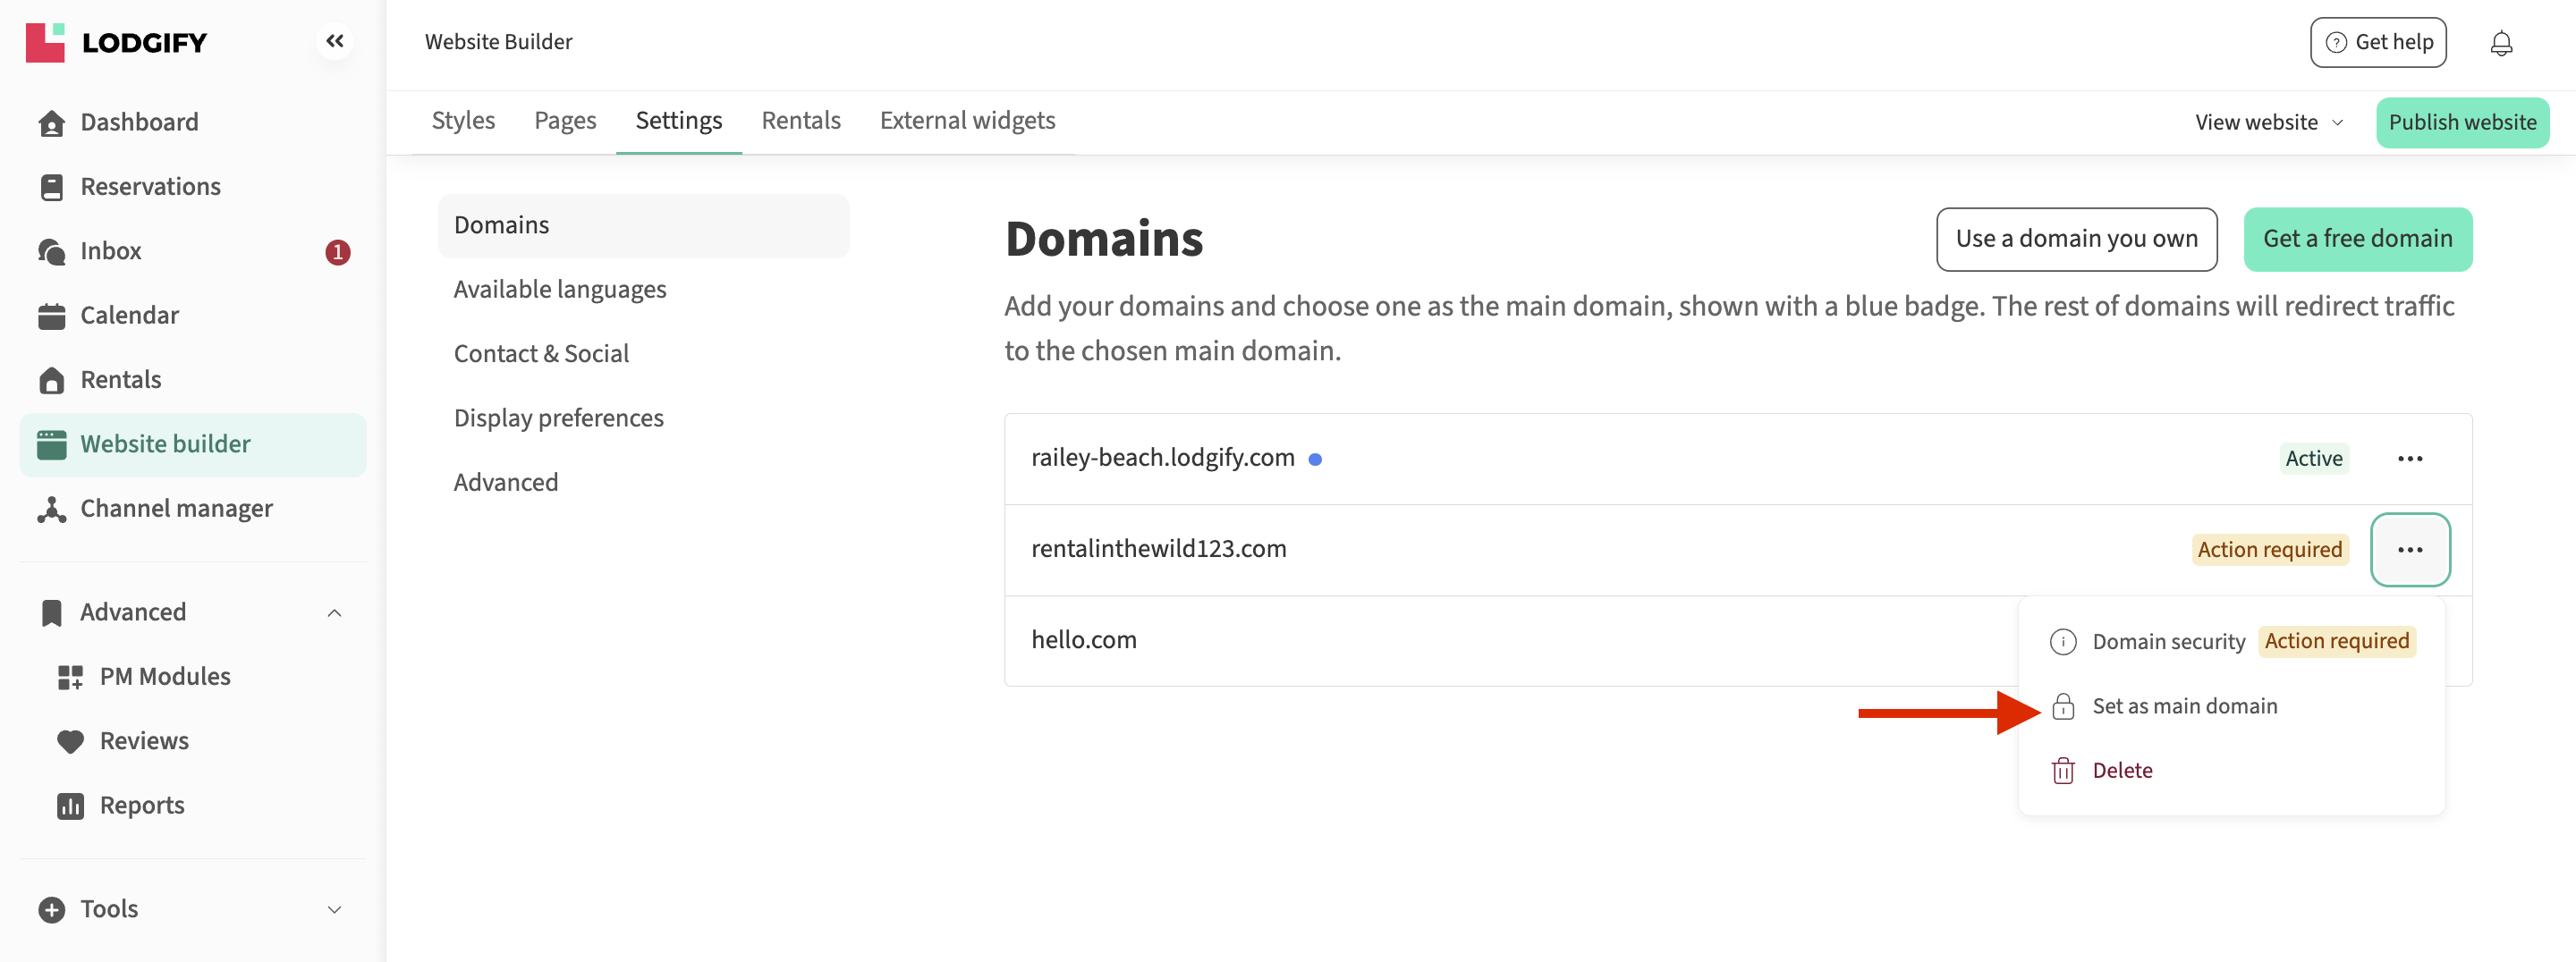Collapse the sidebar with double-chevron icon
Viewport: 2576px width, 962px height.
point(334,41)
